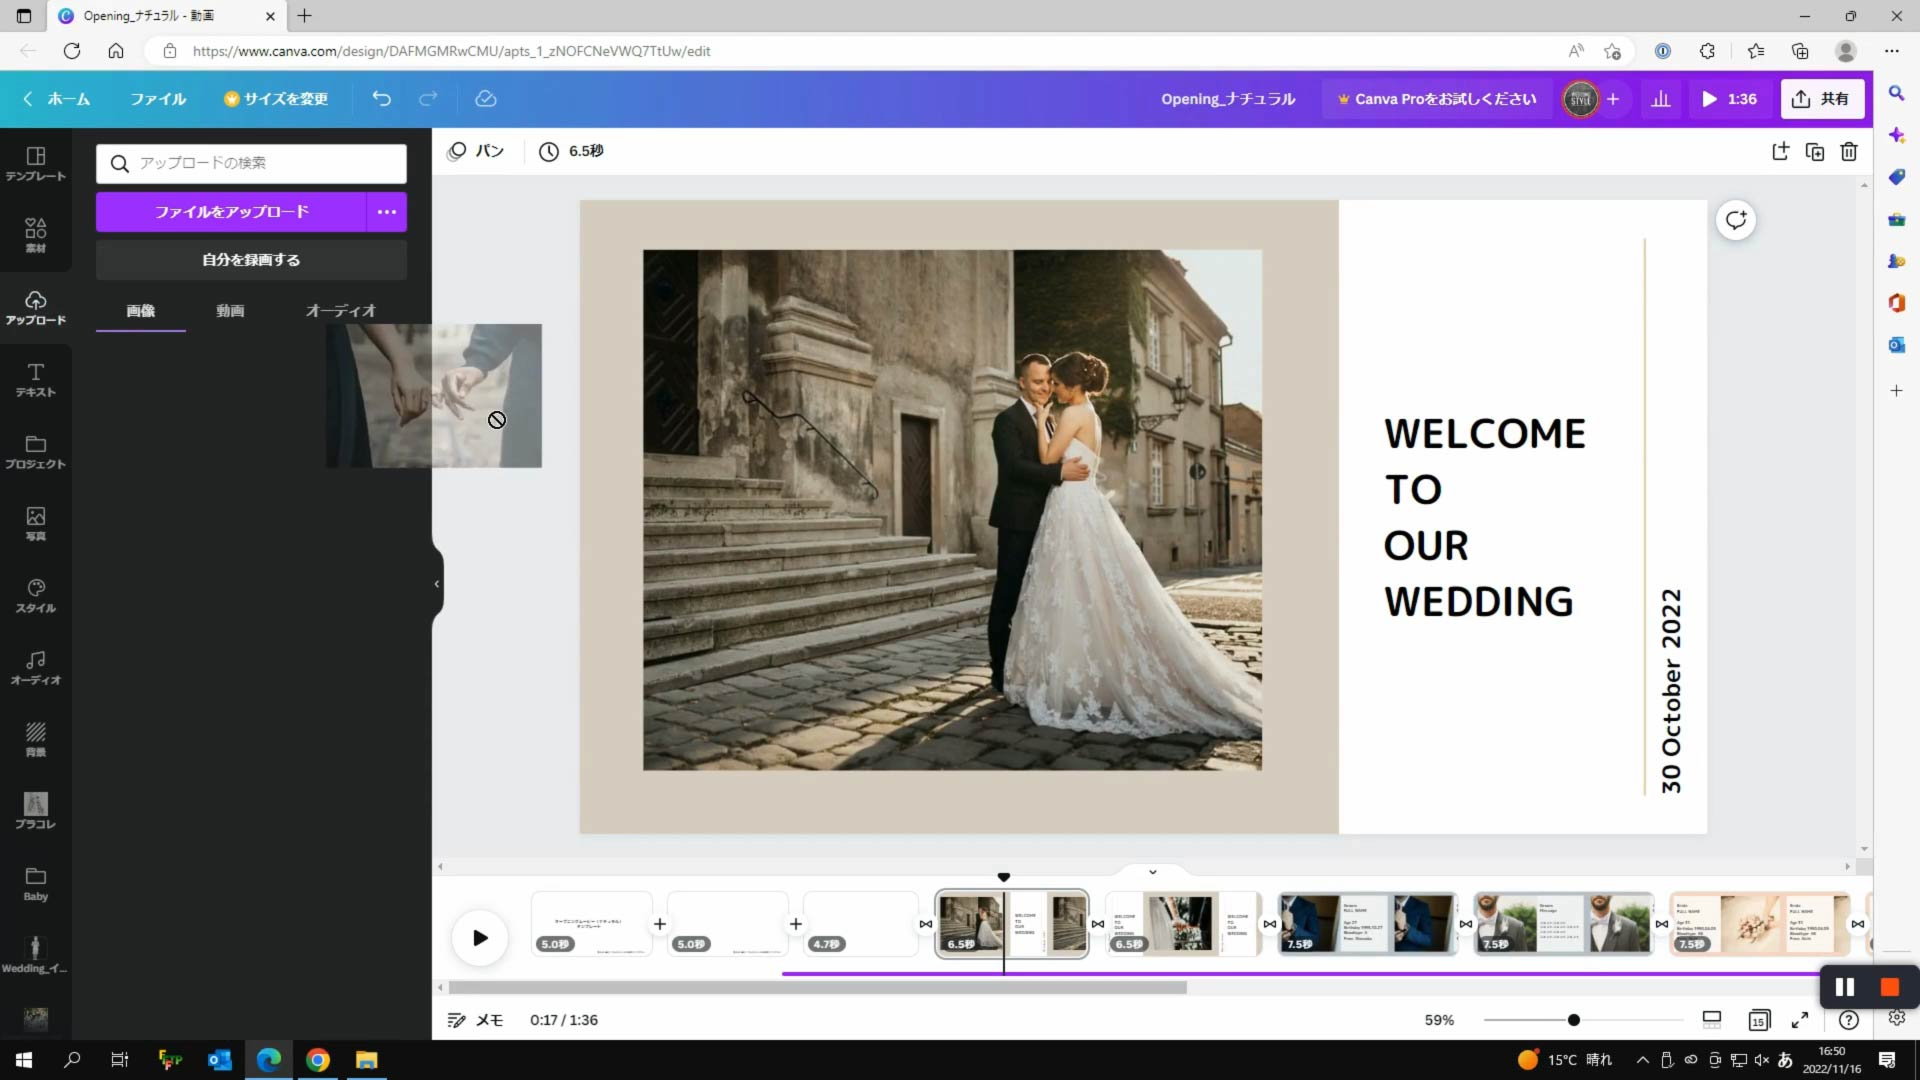
Task: Click the zoom slider handle
Action: (x=1574, y=1020)
